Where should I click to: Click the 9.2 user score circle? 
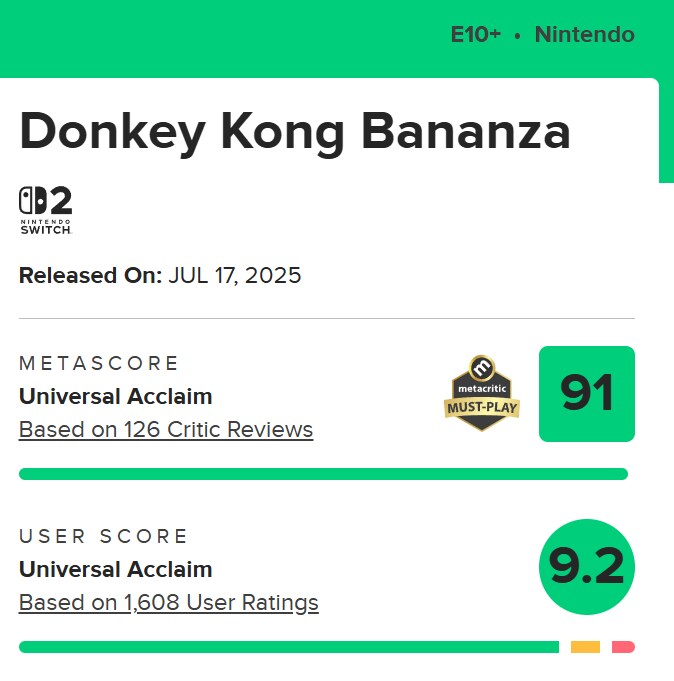587,567
